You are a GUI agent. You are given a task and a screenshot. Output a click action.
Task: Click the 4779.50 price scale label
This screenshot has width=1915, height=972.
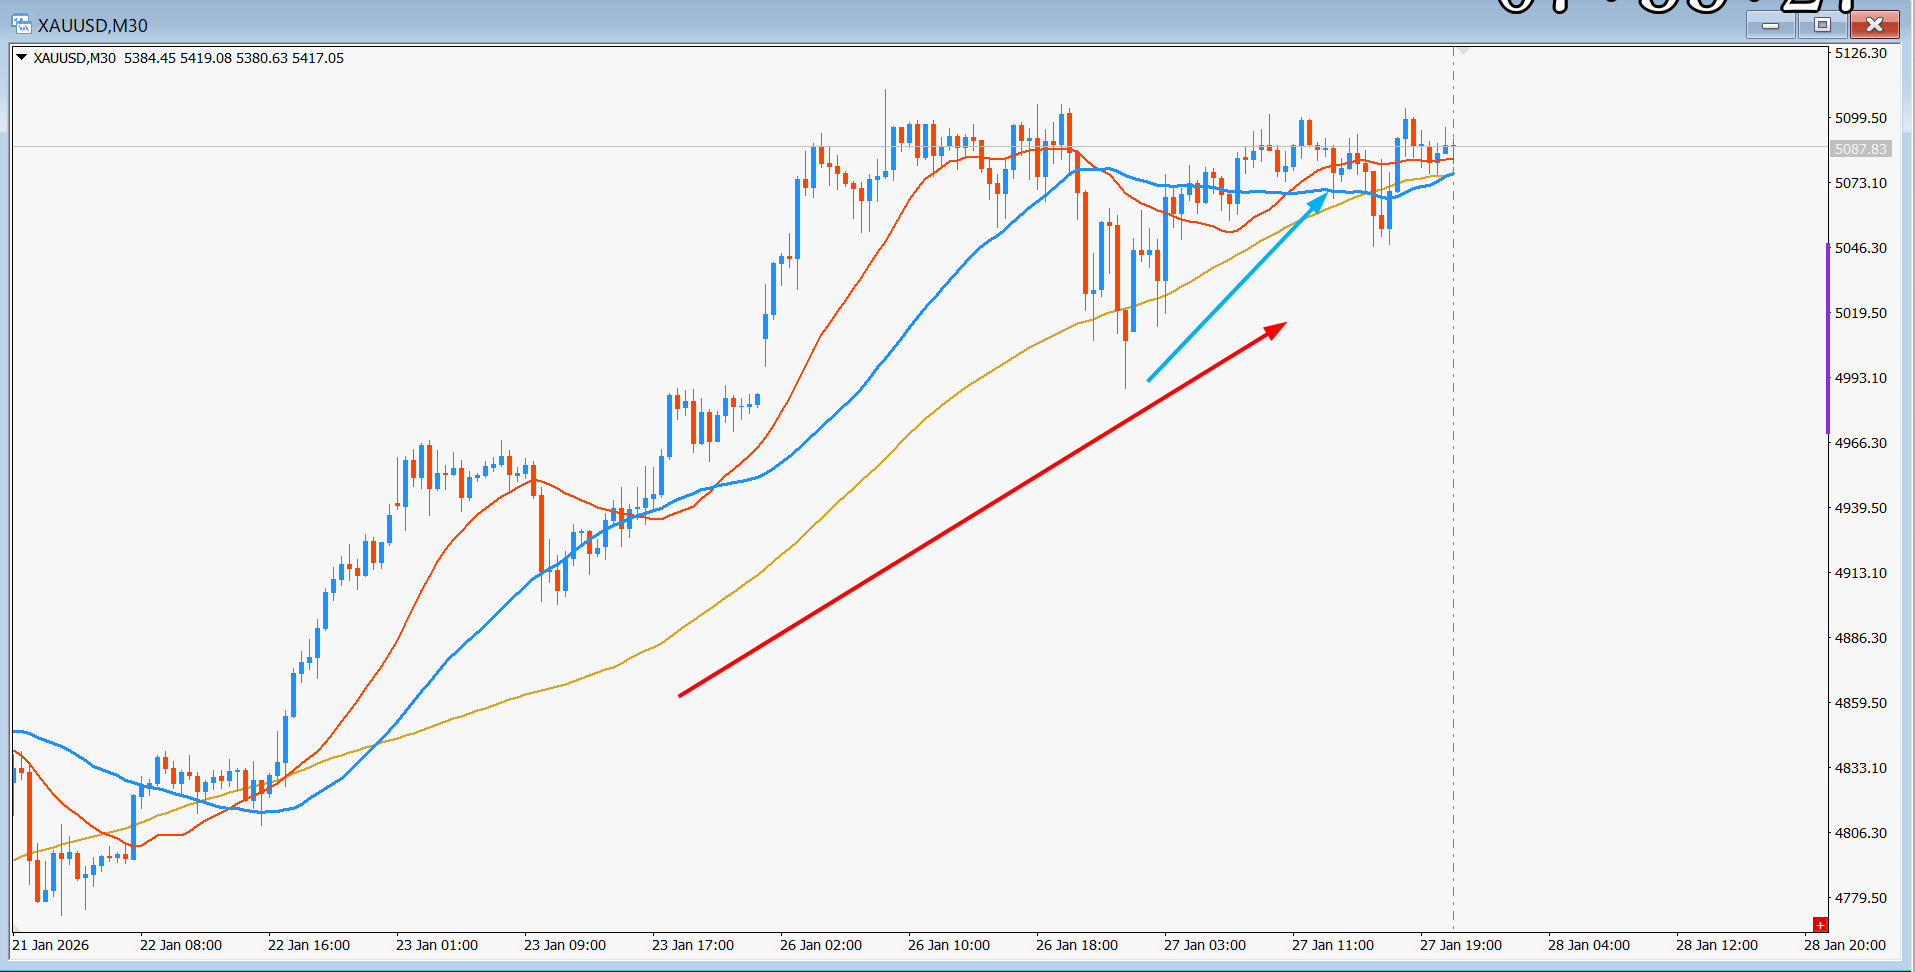[1860, 898]
